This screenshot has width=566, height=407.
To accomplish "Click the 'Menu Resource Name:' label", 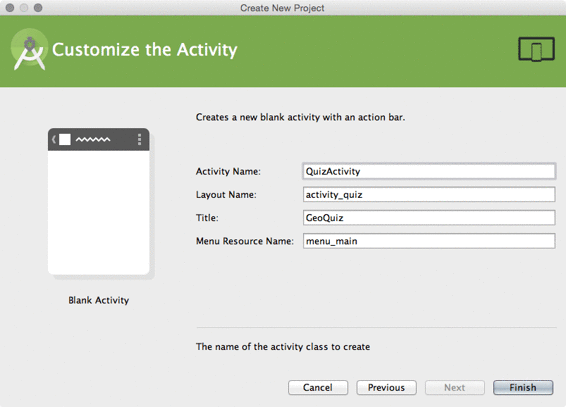I will point(245,241).
